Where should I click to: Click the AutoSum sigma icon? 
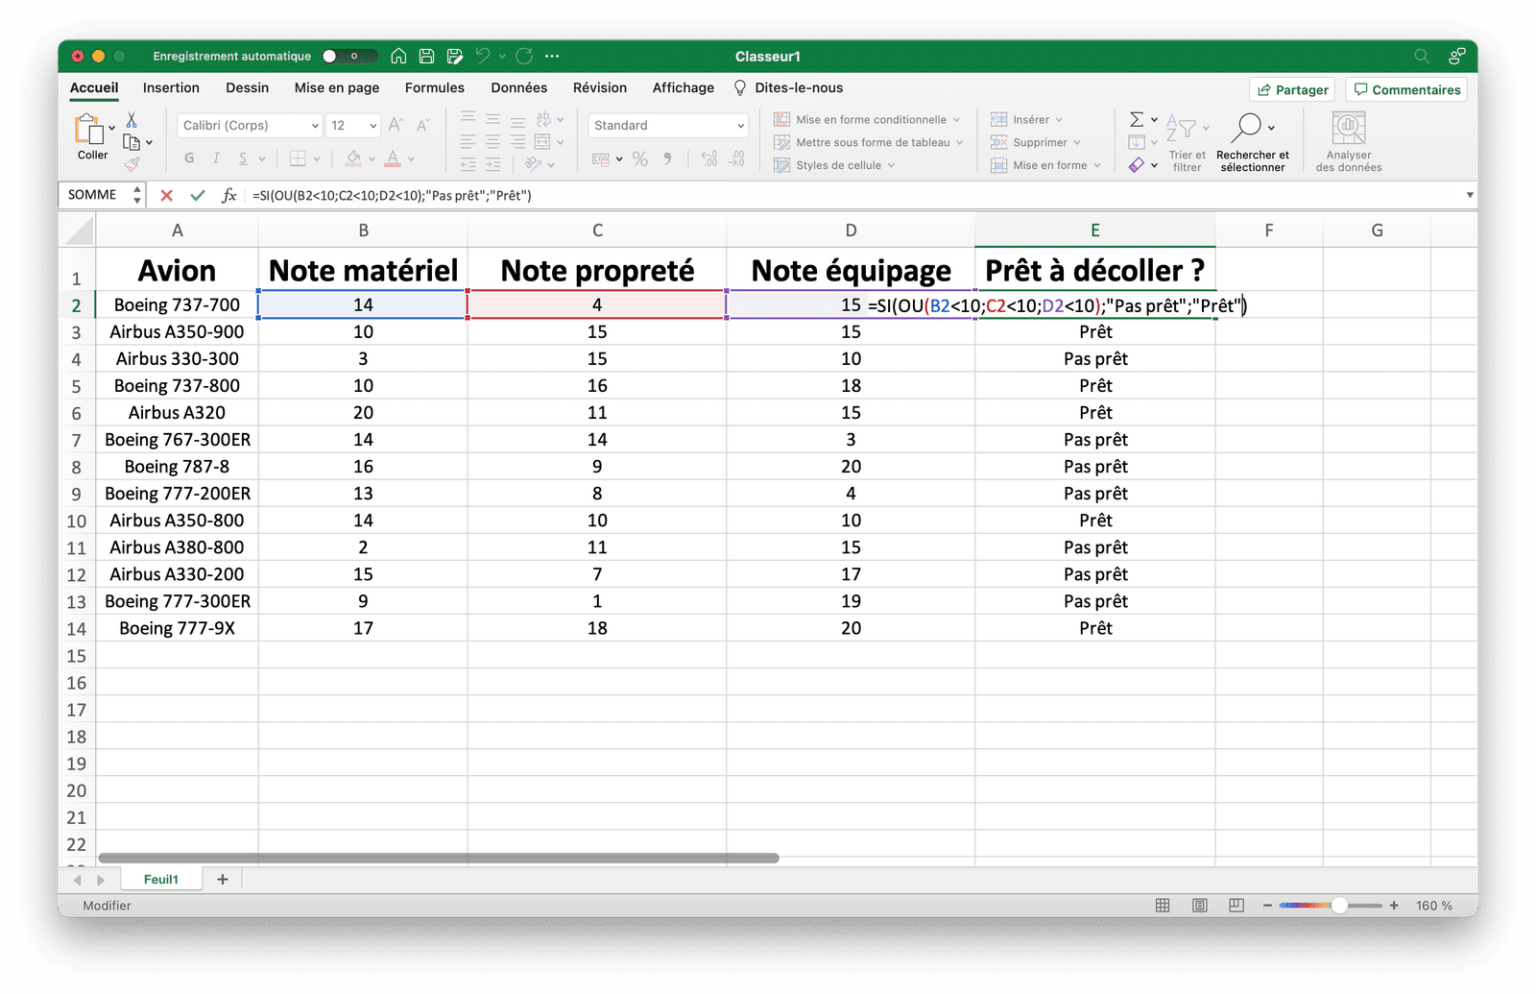click(1136, 120)
